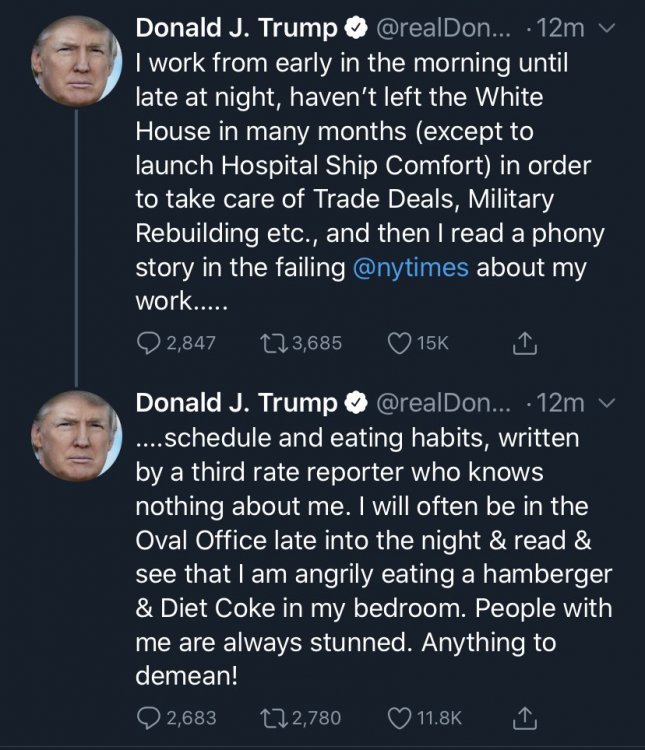
Task: Open Donald J. Trump name on first tweet
Action: click(236, 28)
